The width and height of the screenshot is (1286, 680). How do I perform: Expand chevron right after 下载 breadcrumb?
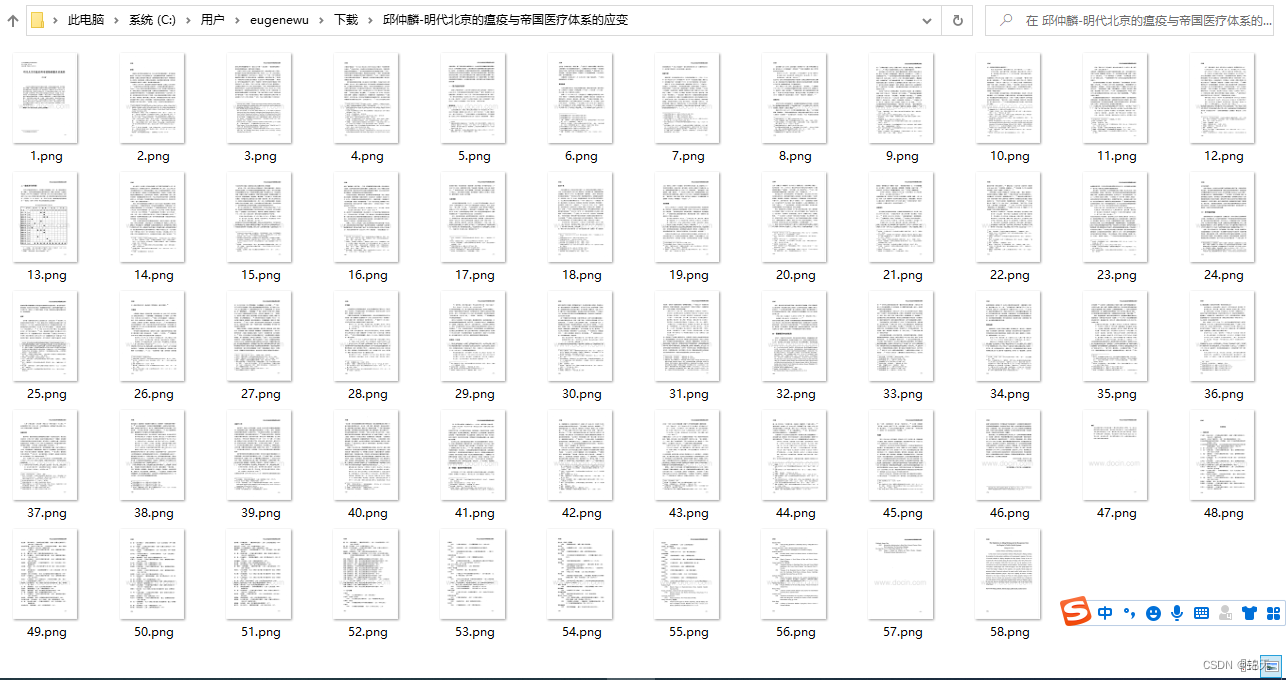371,20
